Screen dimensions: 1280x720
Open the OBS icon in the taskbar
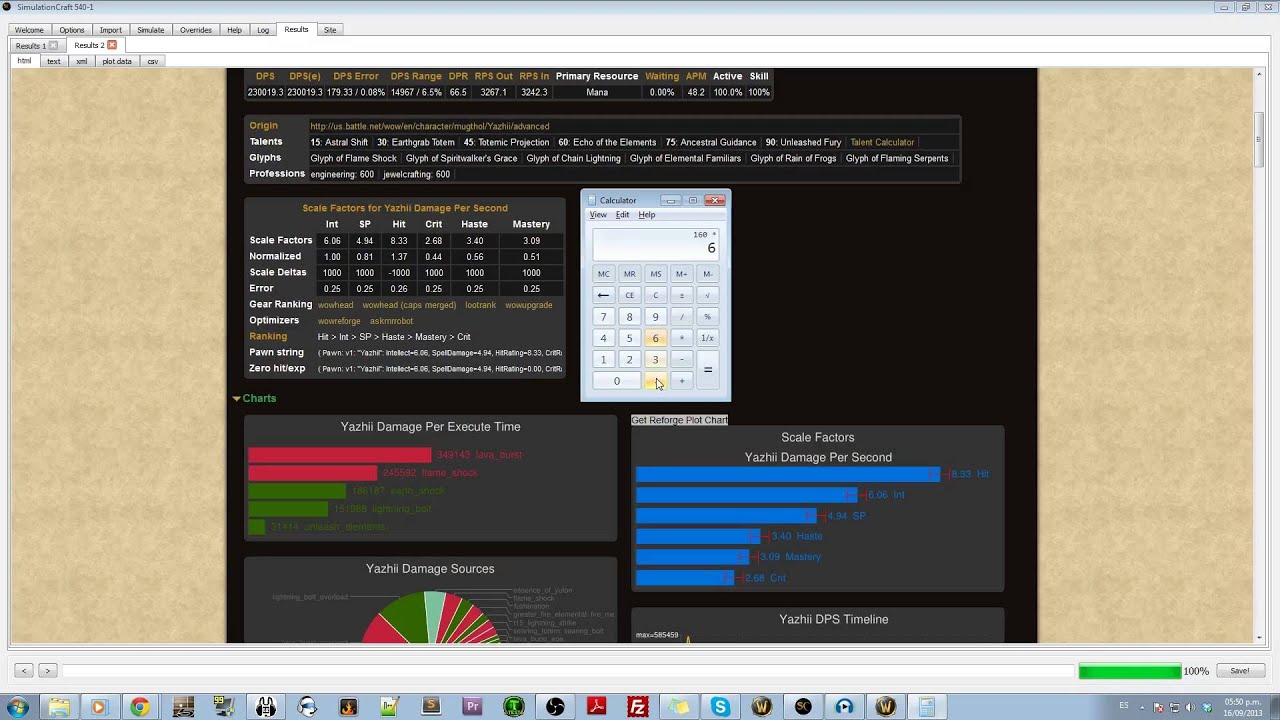(x=554, y=707)
